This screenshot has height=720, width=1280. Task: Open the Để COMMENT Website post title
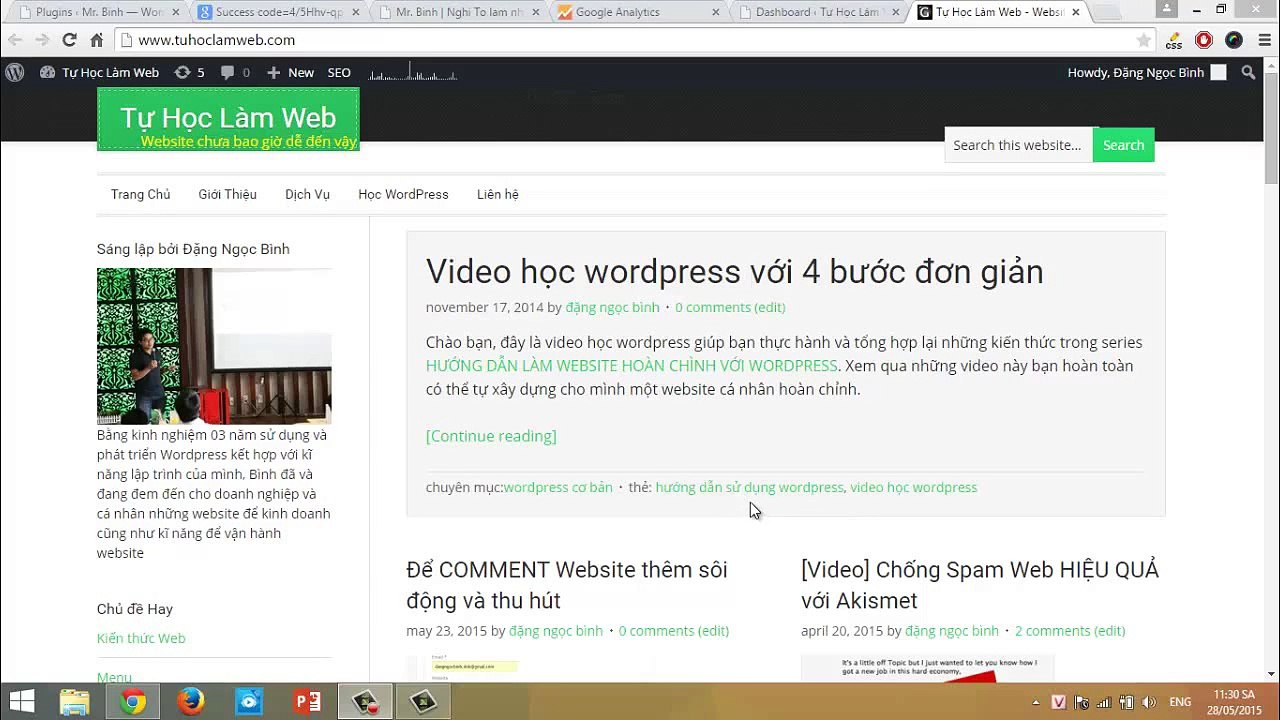pyautogui.click(x=567, y=585)
